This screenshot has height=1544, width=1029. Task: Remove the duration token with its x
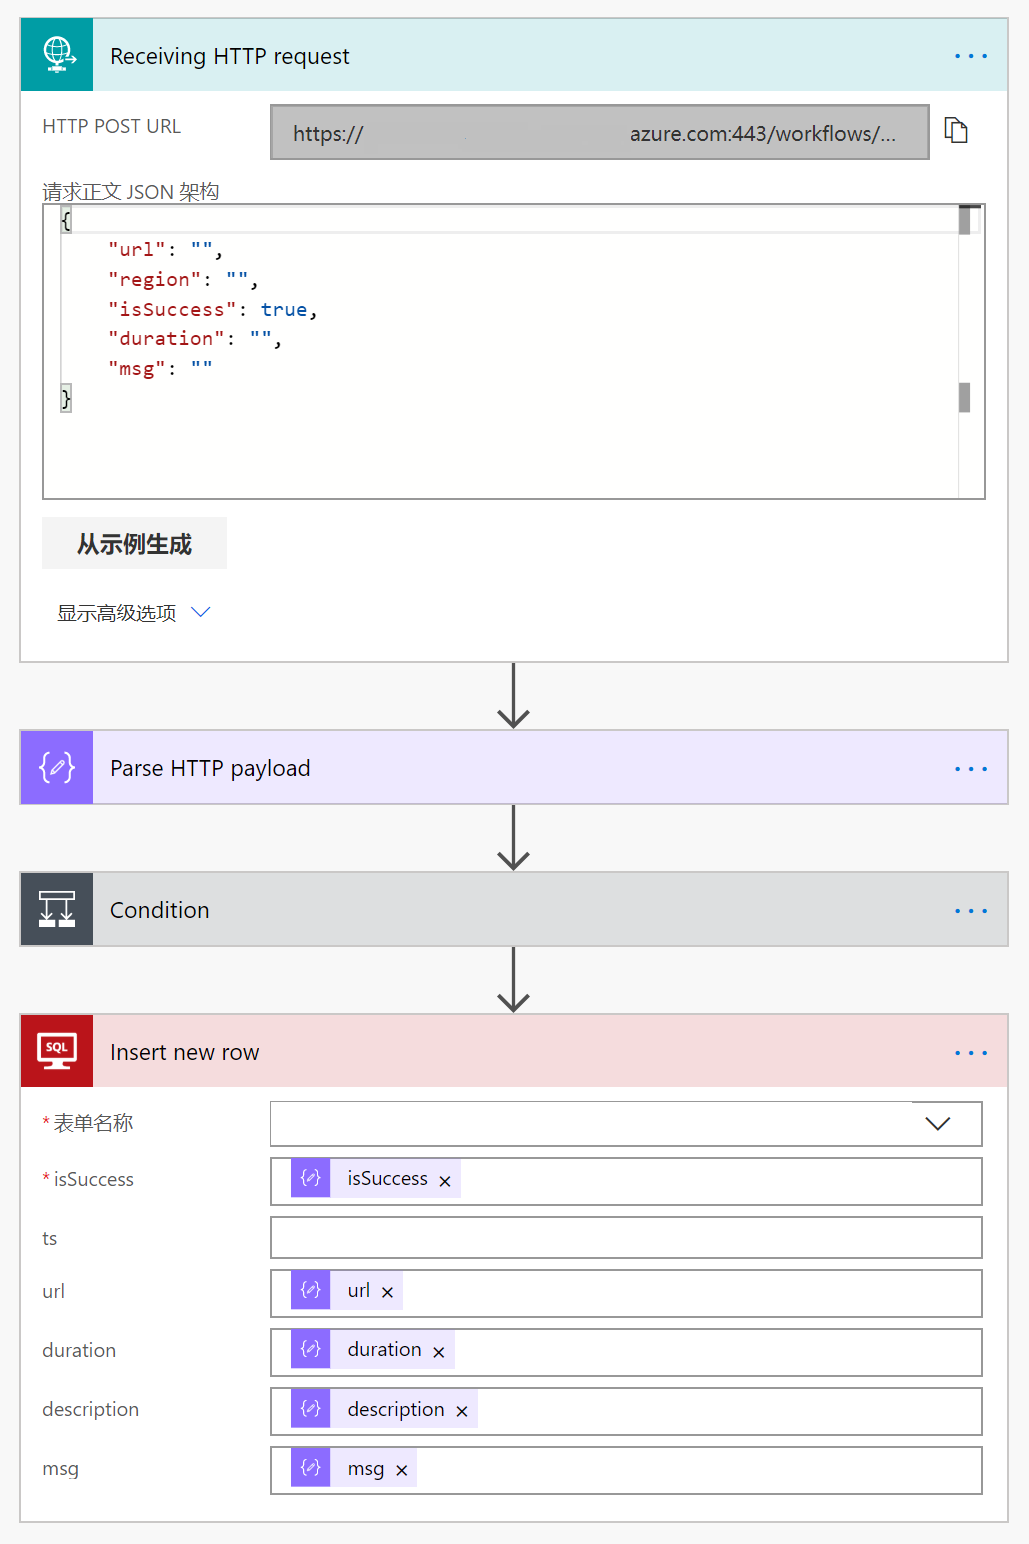(x=438, y=1350)
